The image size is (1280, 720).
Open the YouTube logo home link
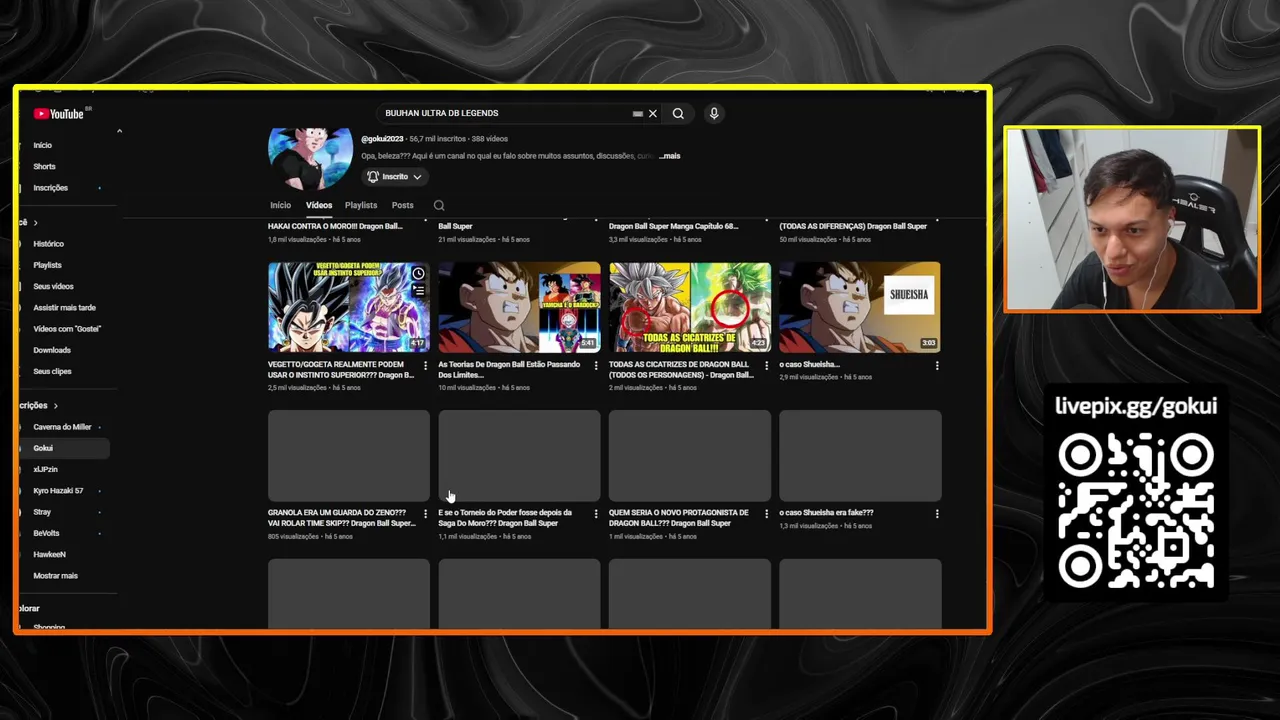tap(59, 114)
